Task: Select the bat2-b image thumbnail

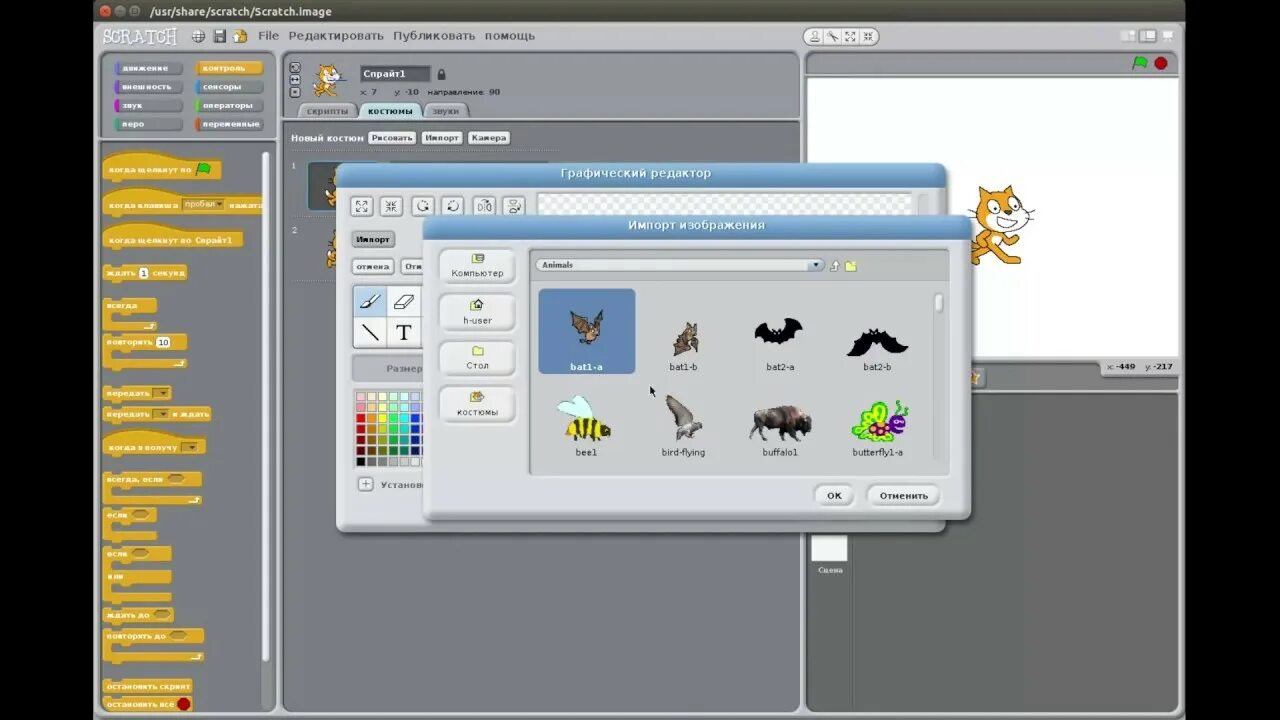Action: point(877,346)
